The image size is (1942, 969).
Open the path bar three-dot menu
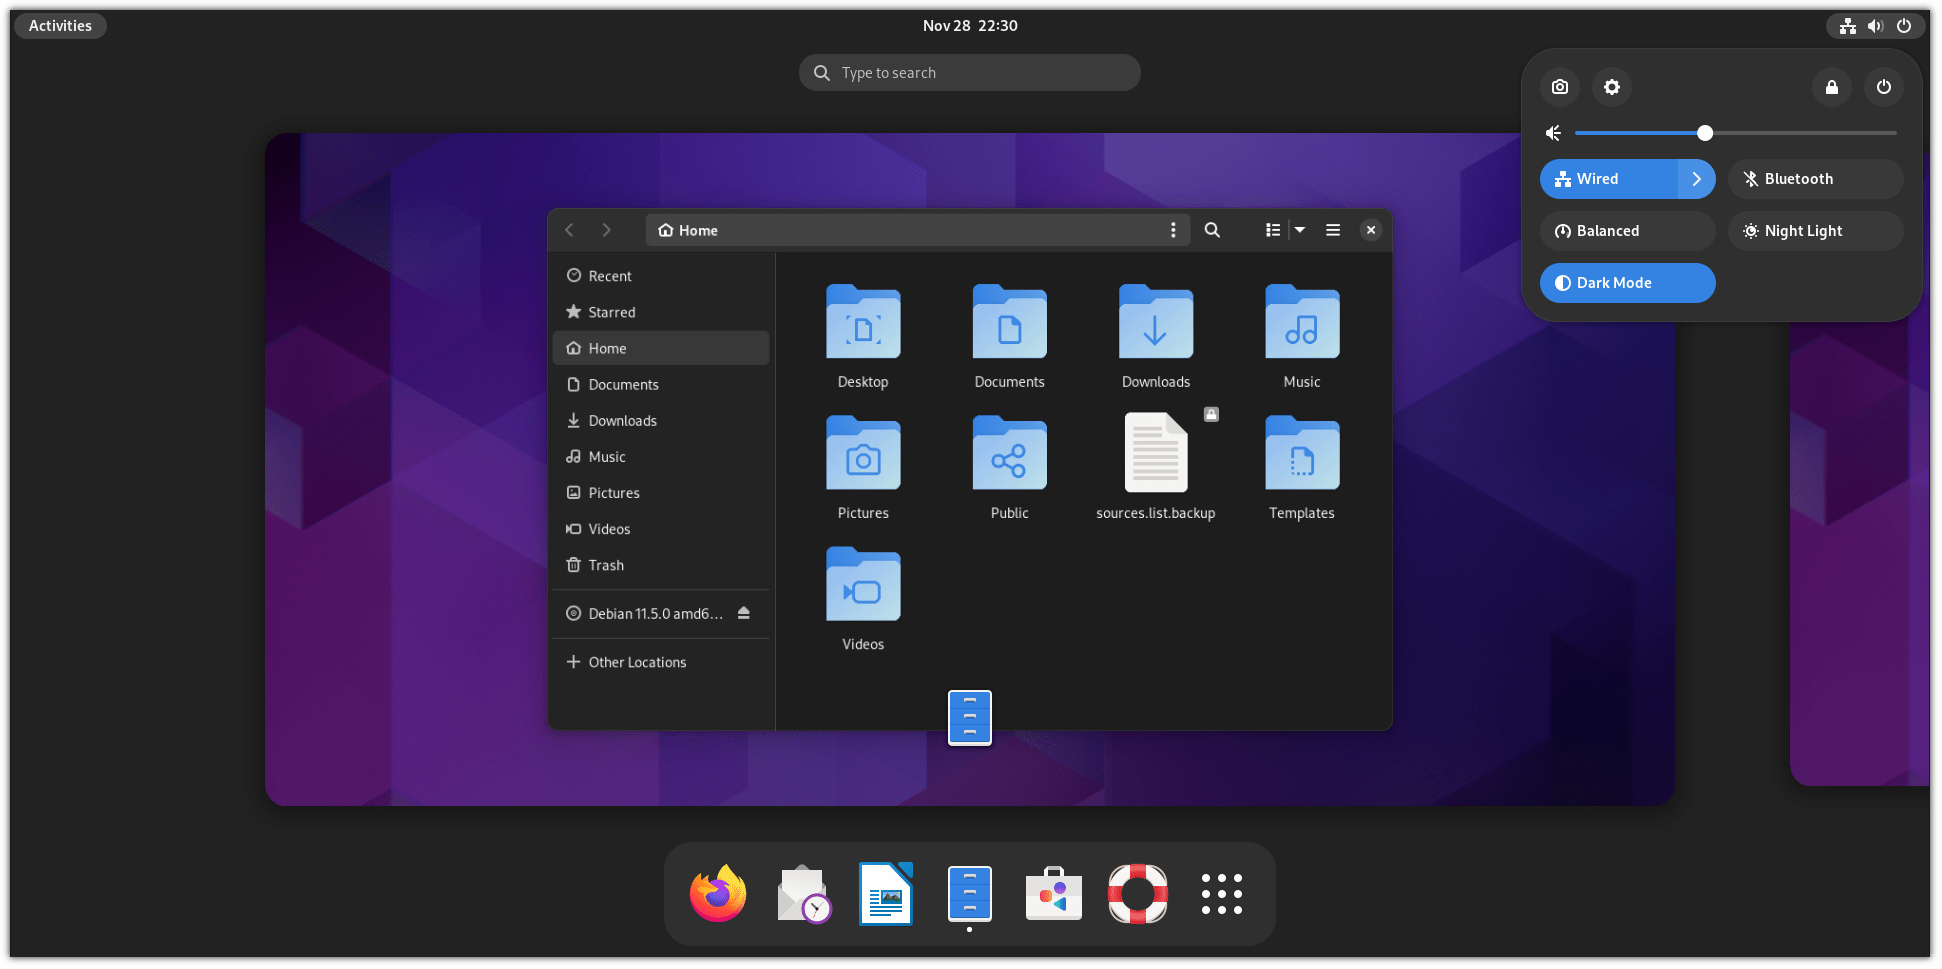(x=1173, y=229)
